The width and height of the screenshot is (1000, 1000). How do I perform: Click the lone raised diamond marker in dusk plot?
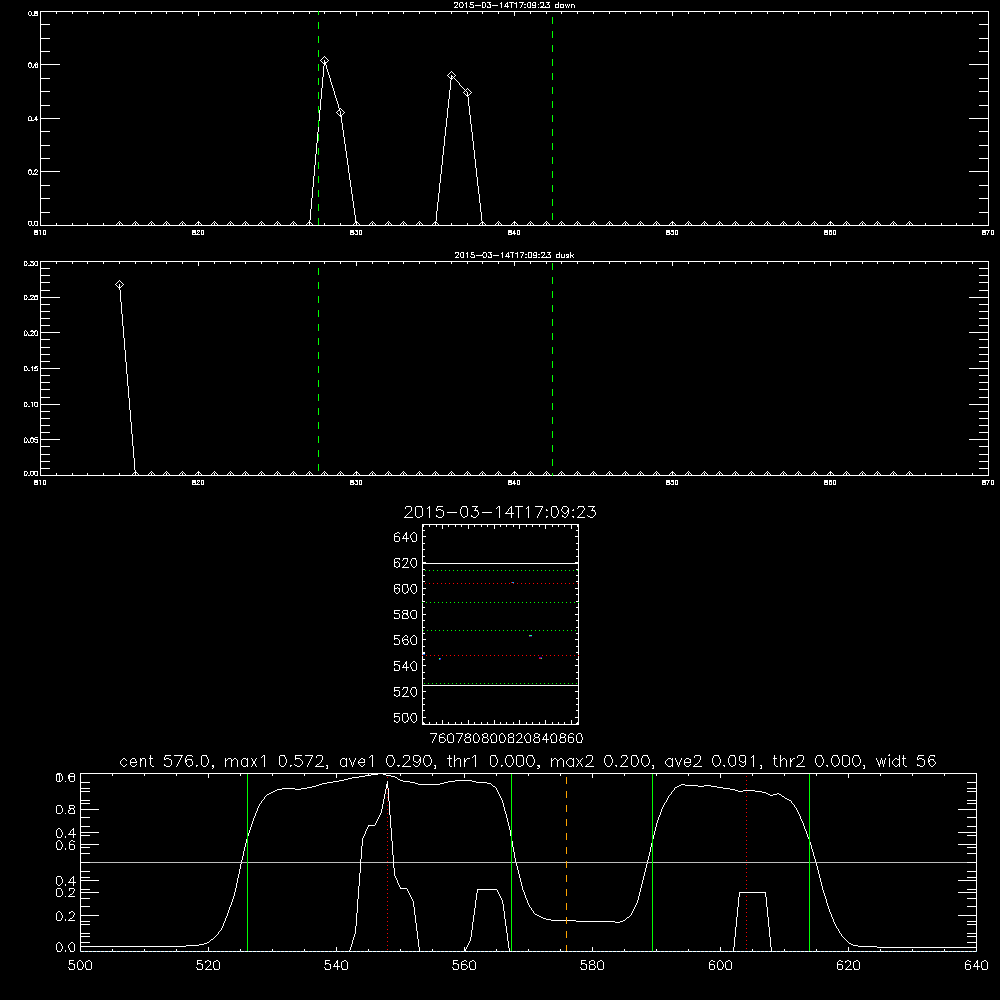pos(119,284)
